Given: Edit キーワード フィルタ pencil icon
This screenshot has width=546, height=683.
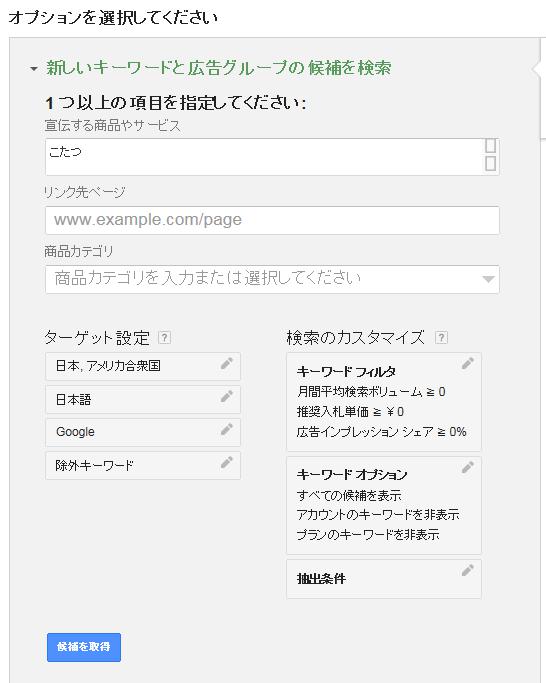Looking at the screenshot, I should click(x=468, y=363).
